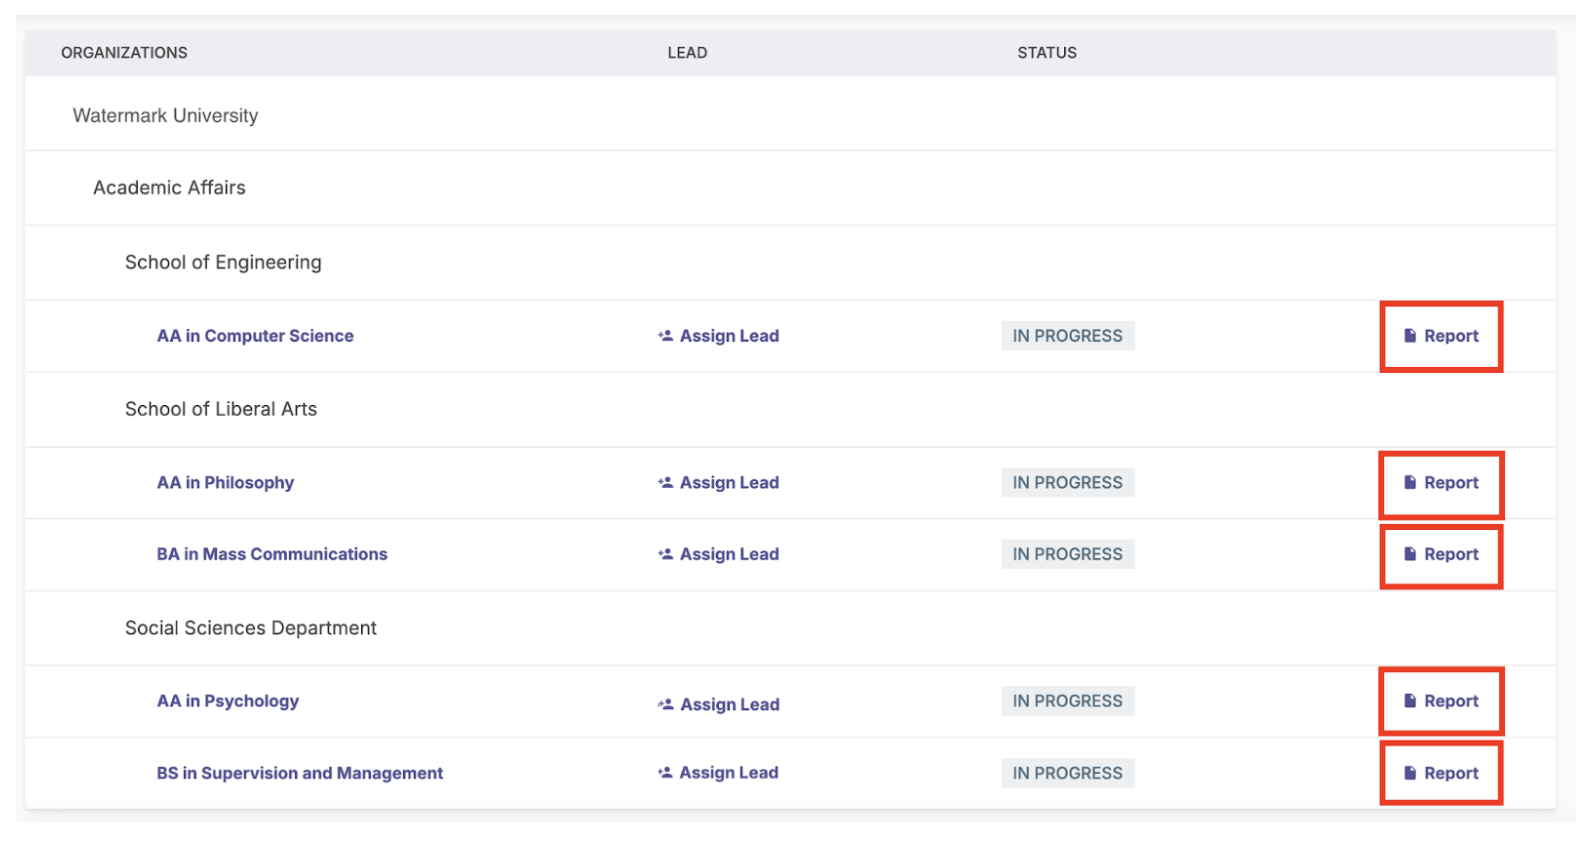
Task: Click the Academic Affairs organization row
Action: coord(169,188)
